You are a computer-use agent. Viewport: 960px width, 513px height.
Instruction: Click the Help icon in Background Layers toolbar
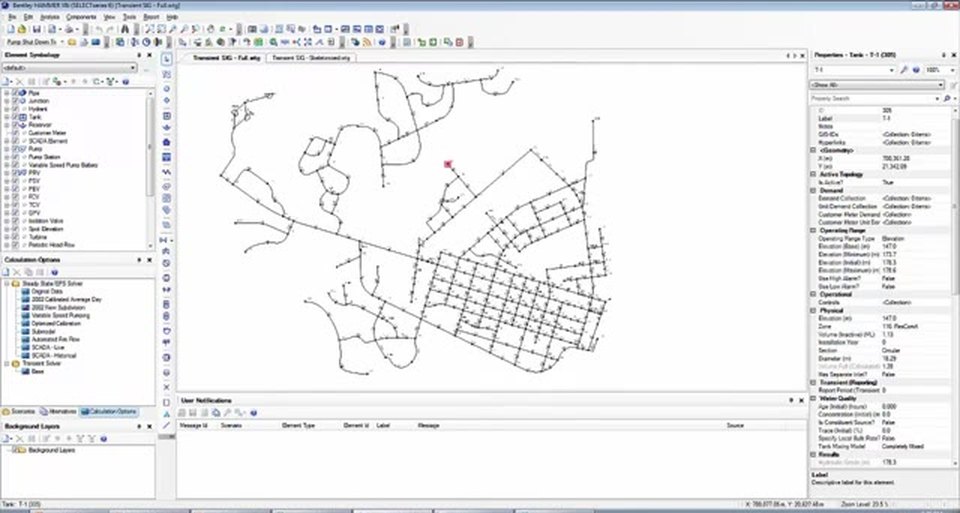pyautogui.click(x=103, y=438)
